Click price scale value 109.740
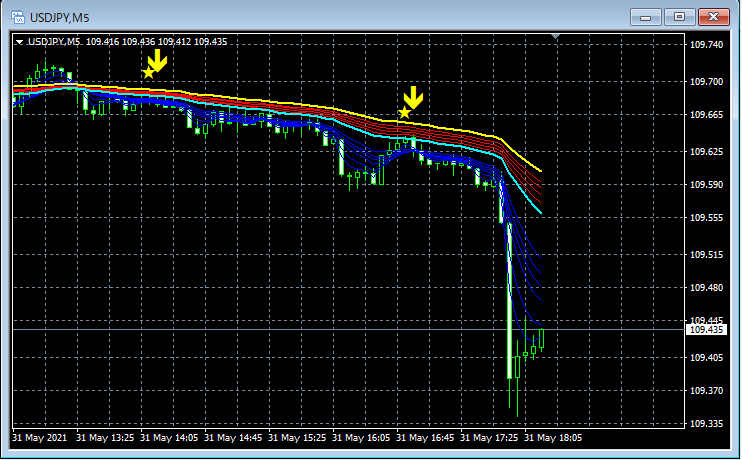Screen dimensions: 742x460 [x=707, y=45]
